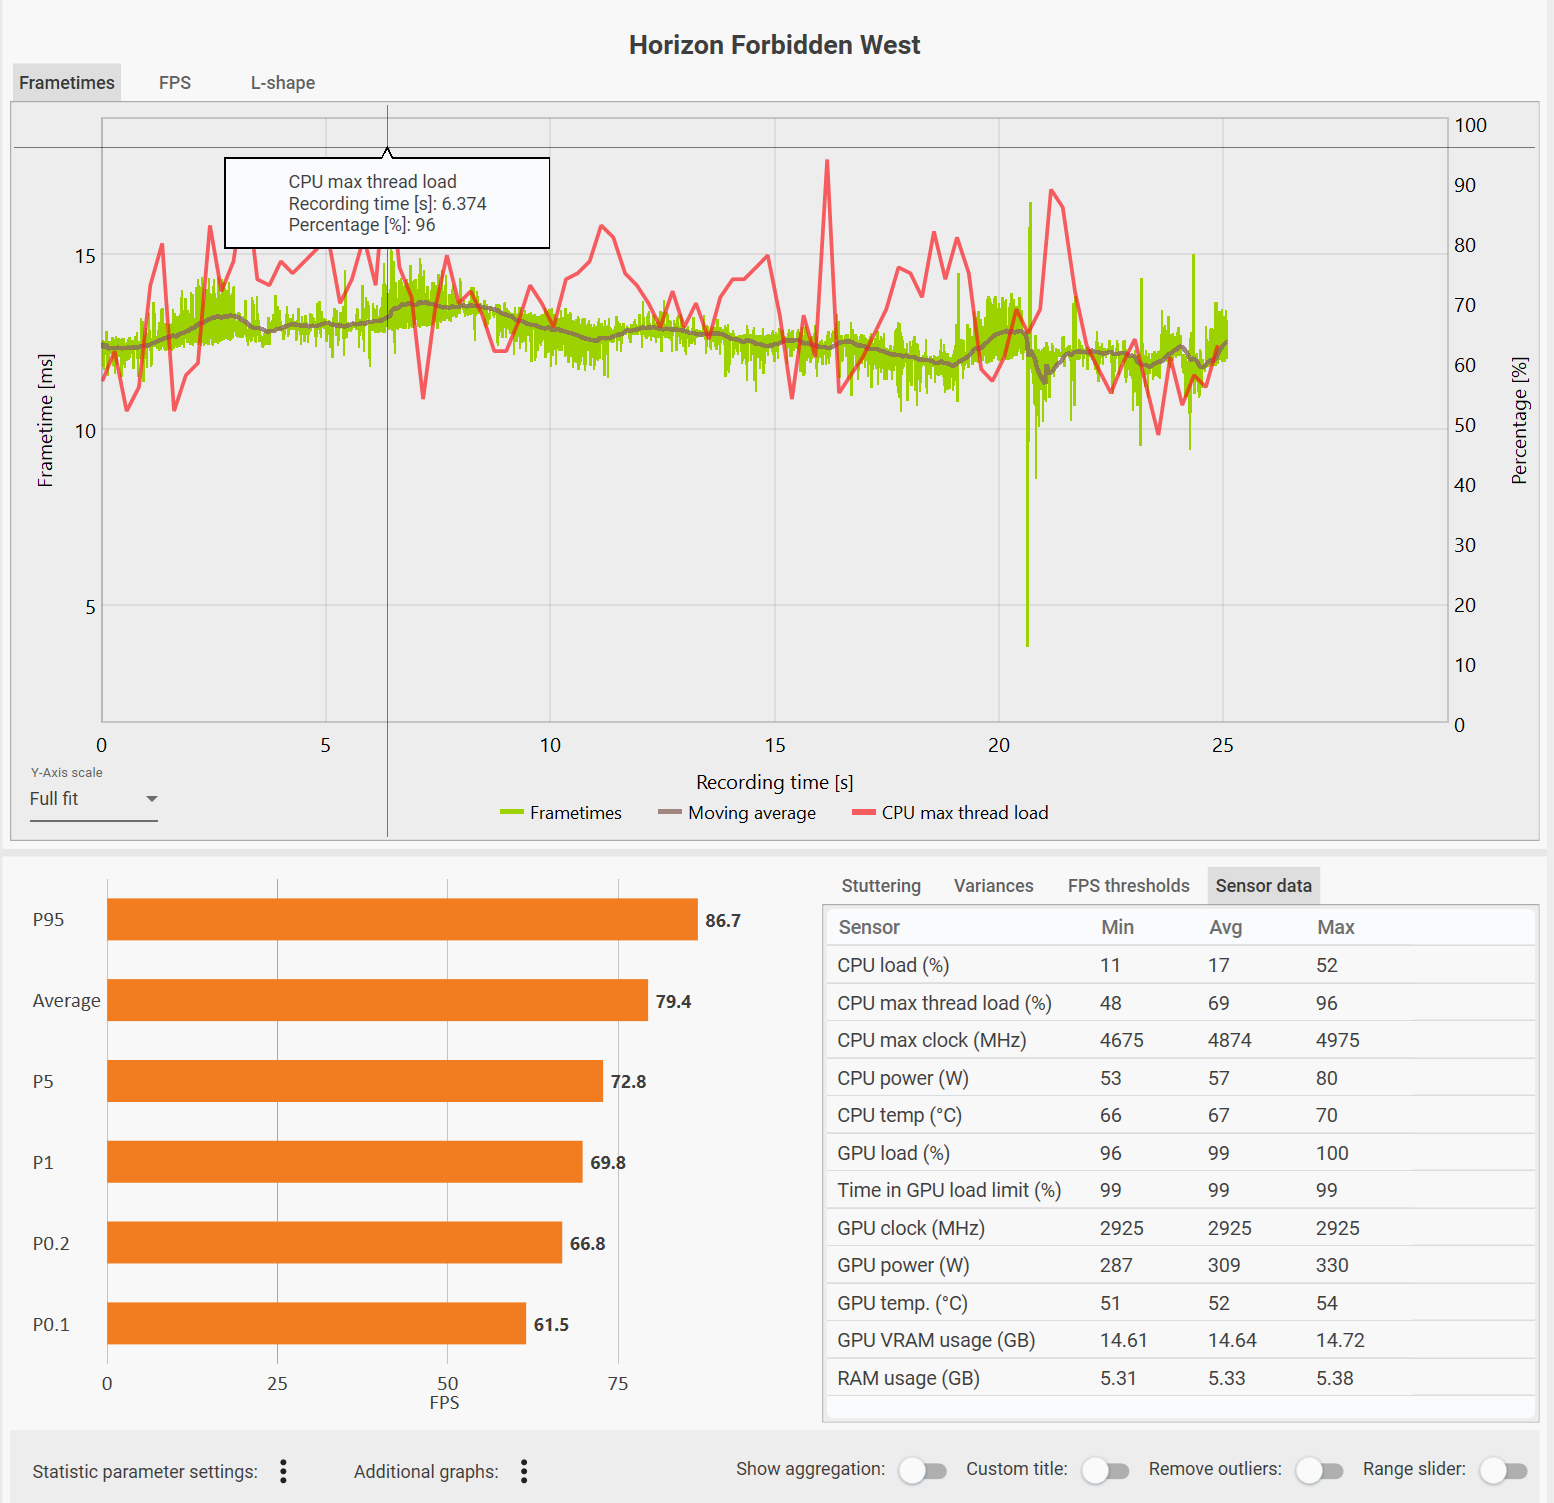
Task: Click the 4975 max clock value
Action: [x=1338, y=1040]
